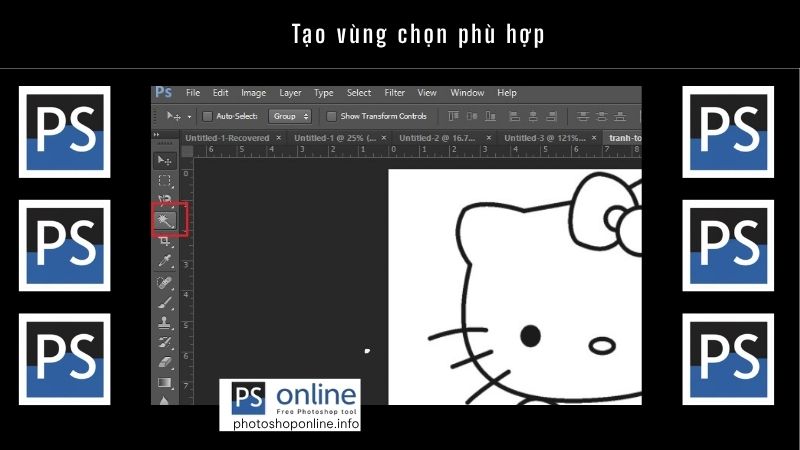Screen dimensions: 800x450
Task: Click the Align Left Edges icon
Action: [x=514, y=116]
